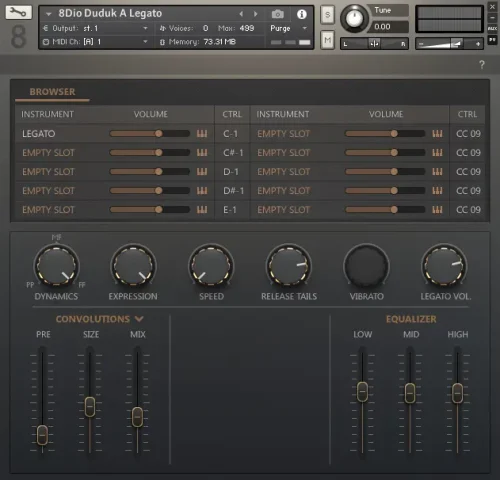Open the Purge dropdown menu
Viewport: 500px width, 480px height.
[x=288, y=28]
